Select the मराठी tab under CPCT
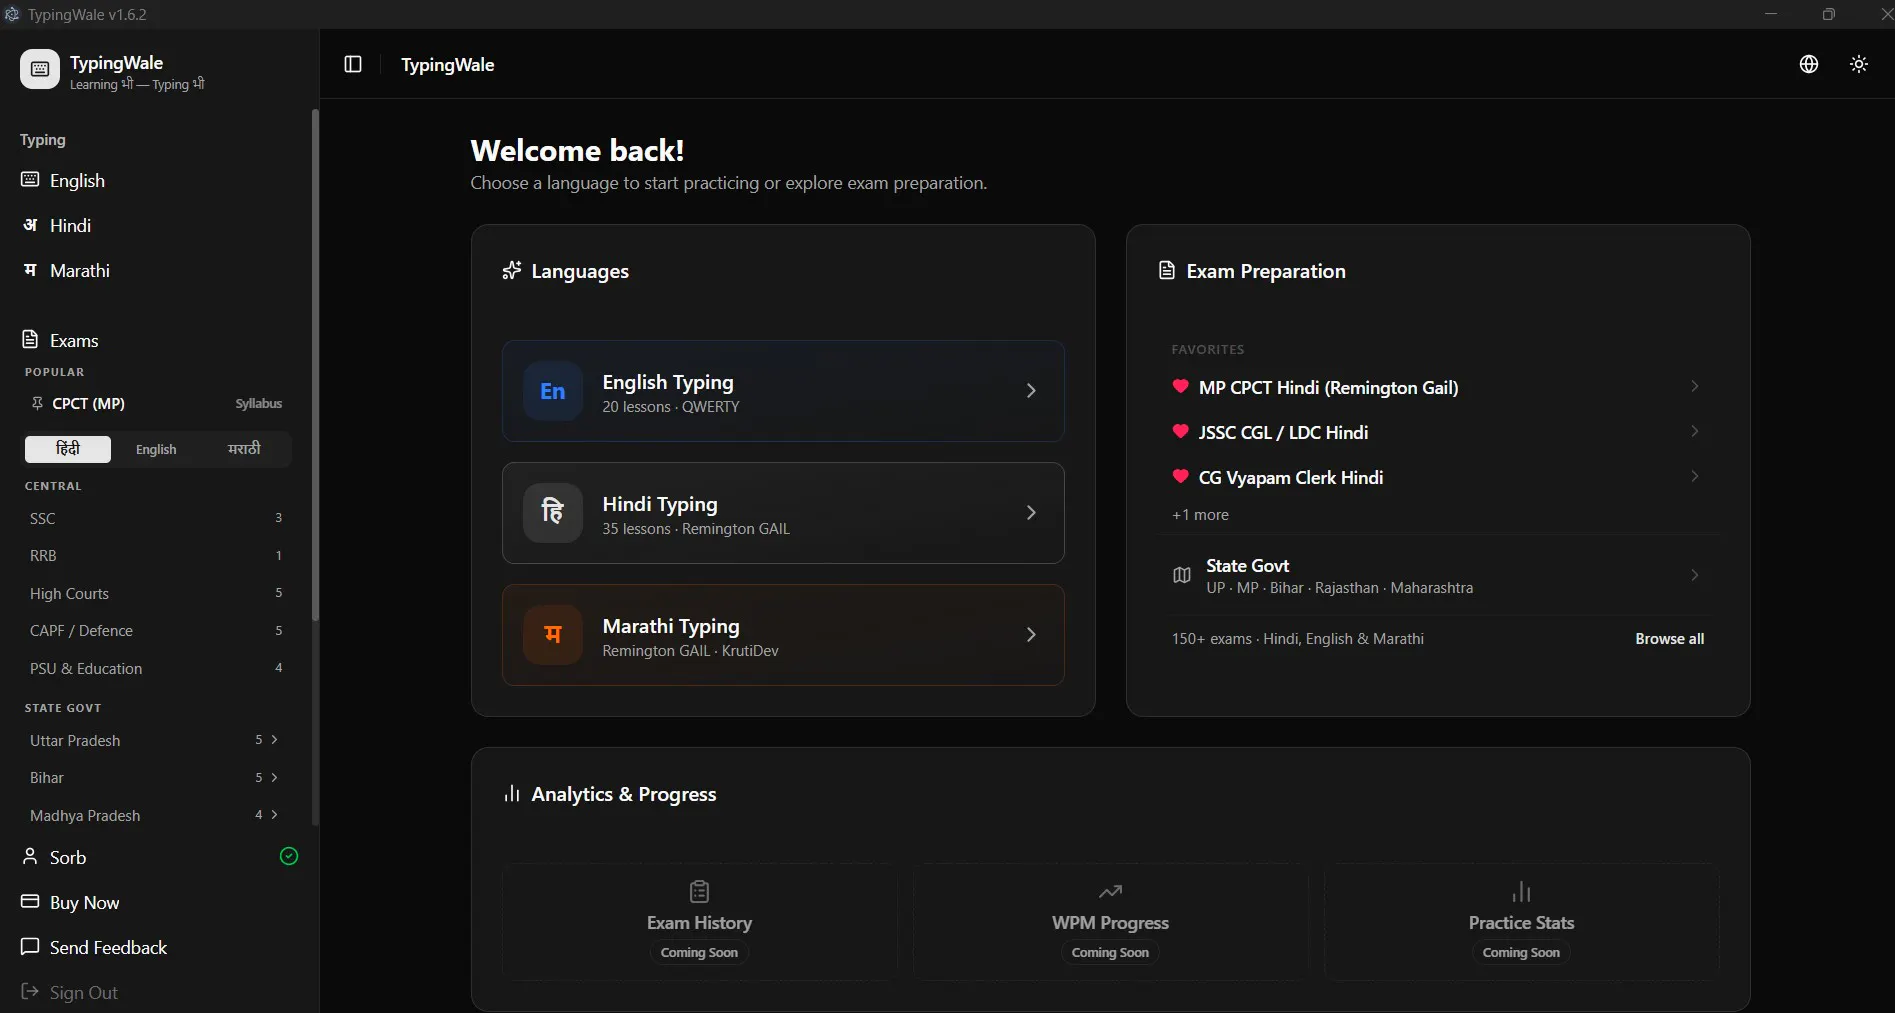Viewport: 1895px width, 1013px height. (x=244, y=449)
